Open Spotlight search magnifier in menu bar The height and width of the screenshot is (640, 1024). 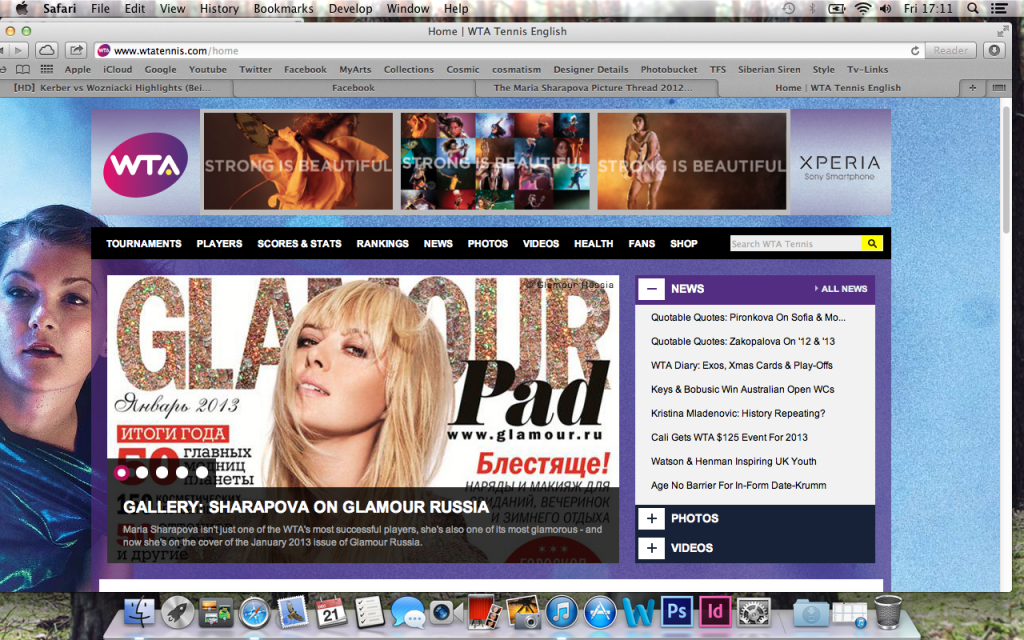pyautogui.click(x=973, y=8)
